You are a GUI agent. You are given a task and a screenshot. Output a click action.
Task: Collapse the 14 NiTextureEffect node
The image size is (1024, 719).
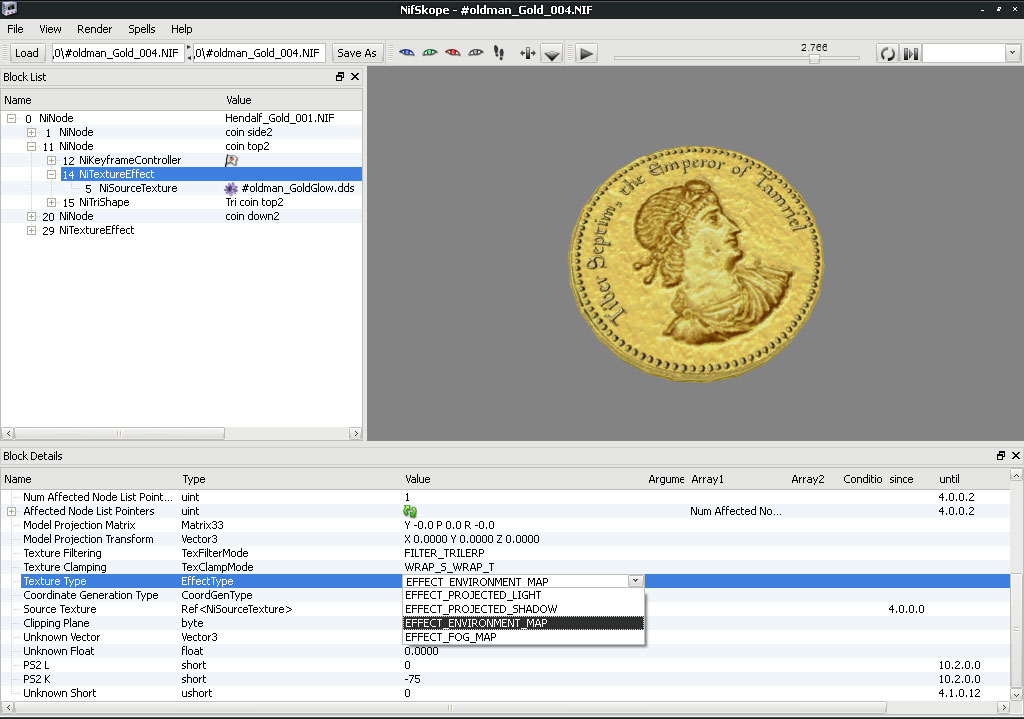tap(51, 174)
